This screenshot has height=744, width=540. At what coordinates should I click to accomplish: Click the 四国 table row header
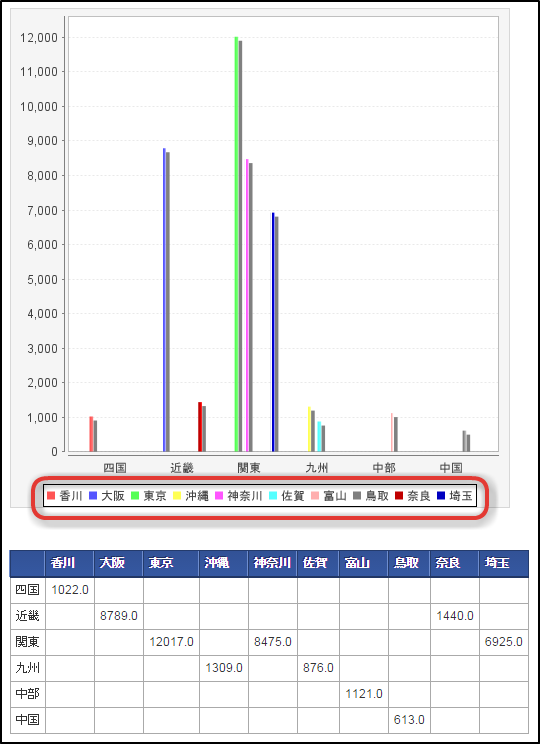point(28,590)
